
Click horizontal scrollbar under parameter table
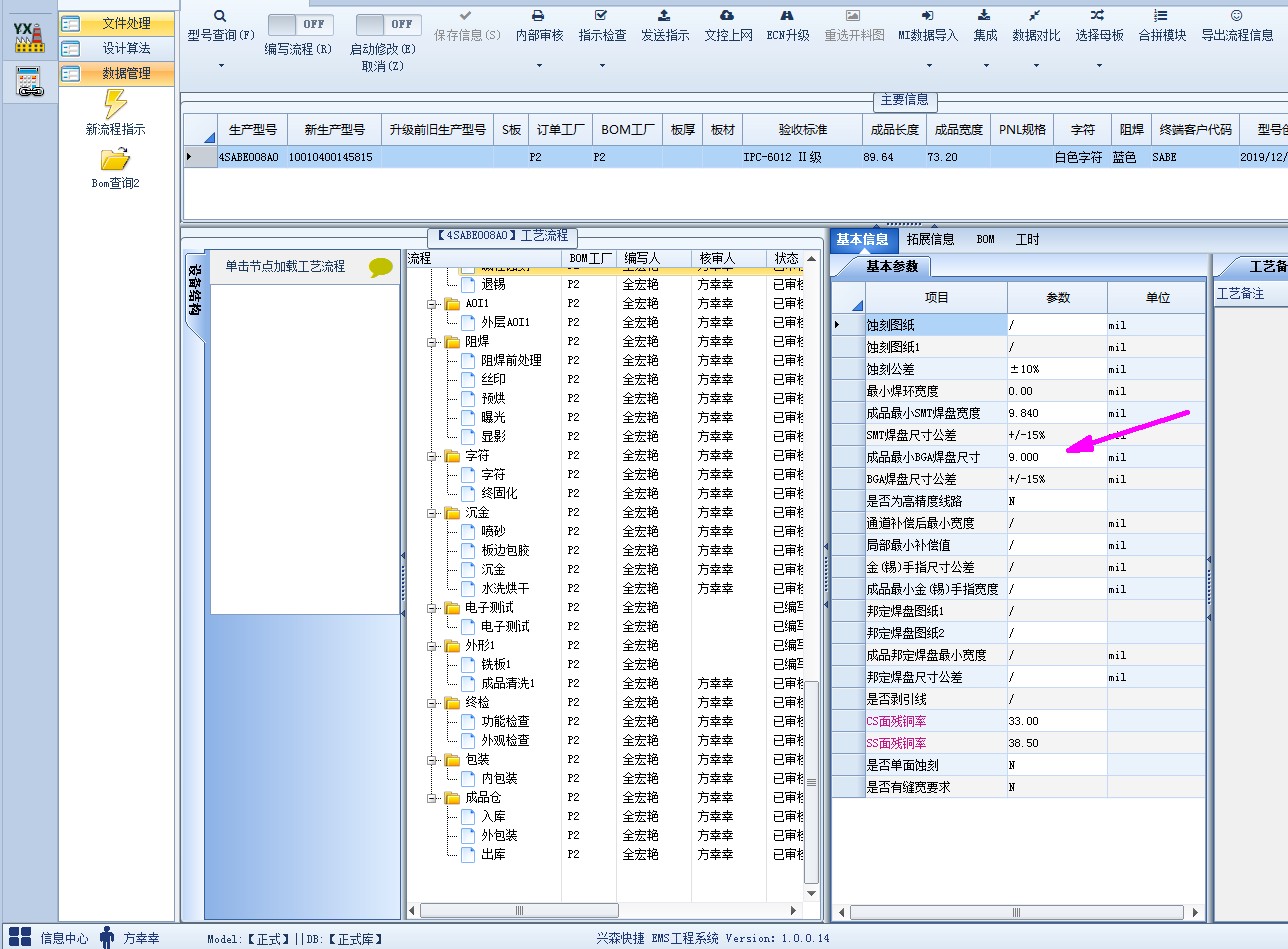point(1018,912)
